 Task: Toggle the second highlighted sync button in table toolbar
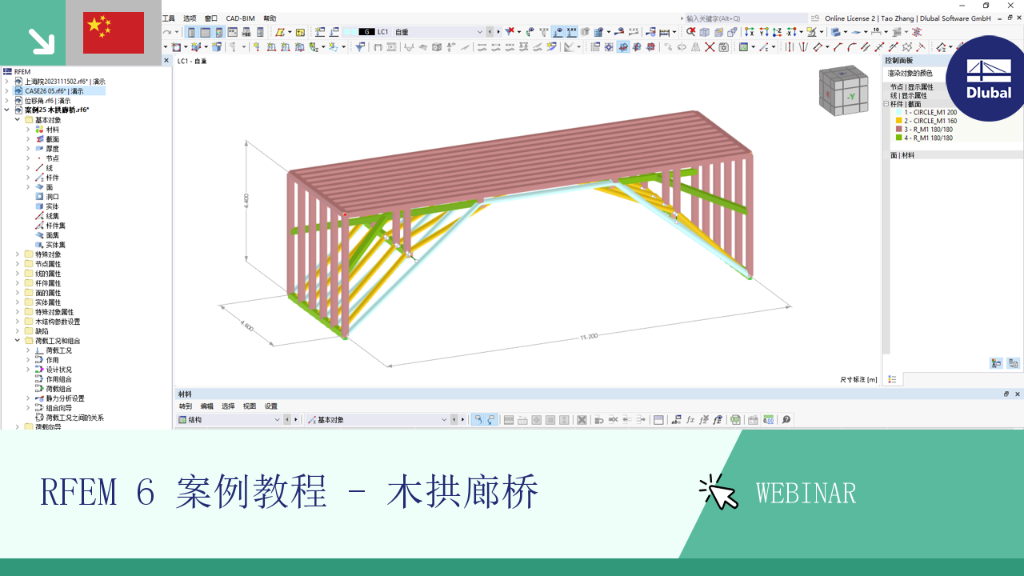point(491,420)
